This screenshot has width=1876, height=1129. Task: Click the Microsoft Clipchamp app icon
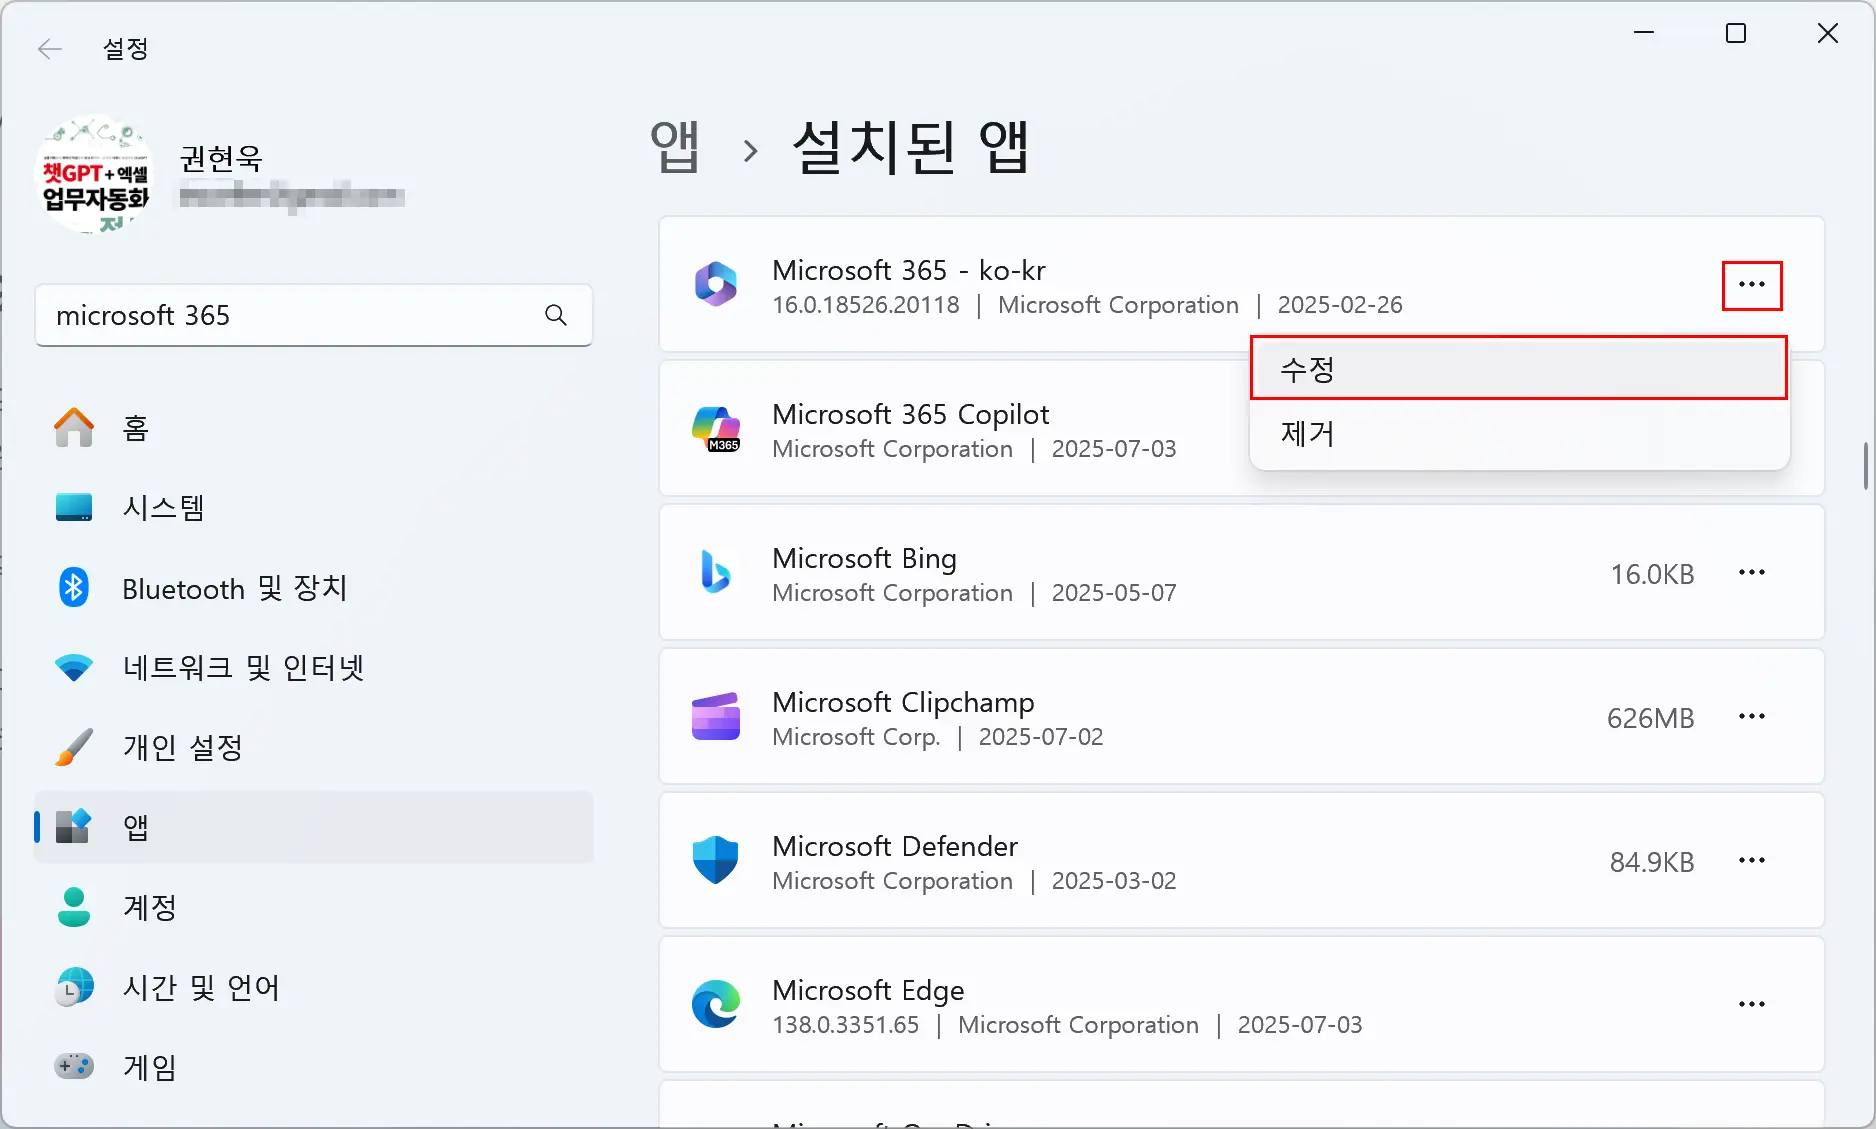click(x=716, y=717)
